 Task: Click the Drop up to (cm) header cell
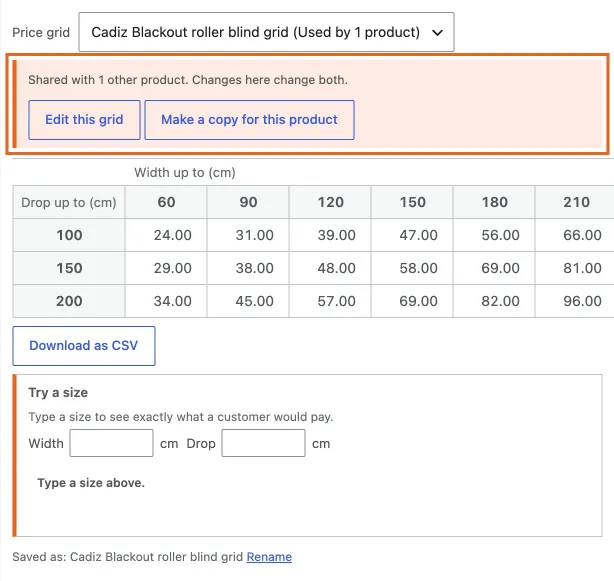pyautogui.click(x=69, y=202)
